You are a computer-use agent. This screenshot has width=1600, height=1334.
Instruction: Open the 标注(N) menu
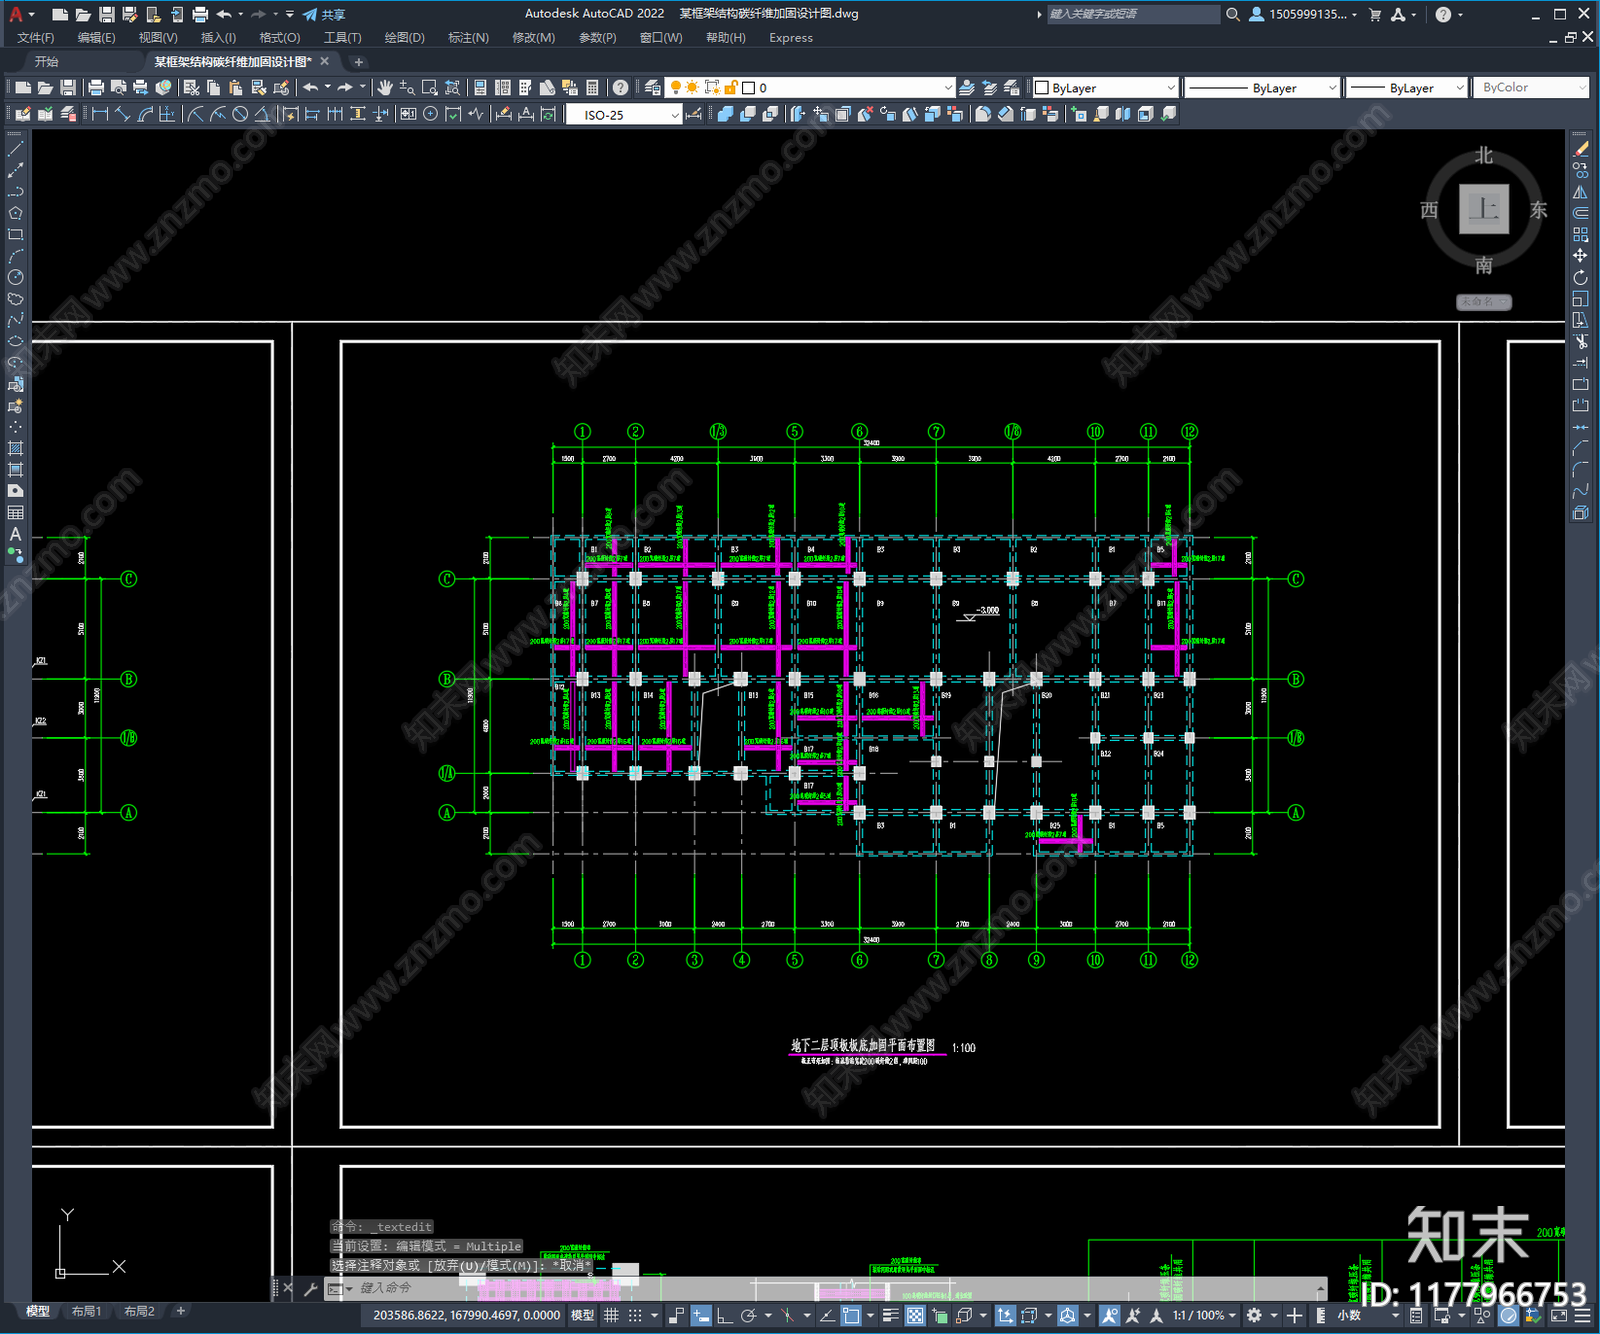[x=468, y=38]
